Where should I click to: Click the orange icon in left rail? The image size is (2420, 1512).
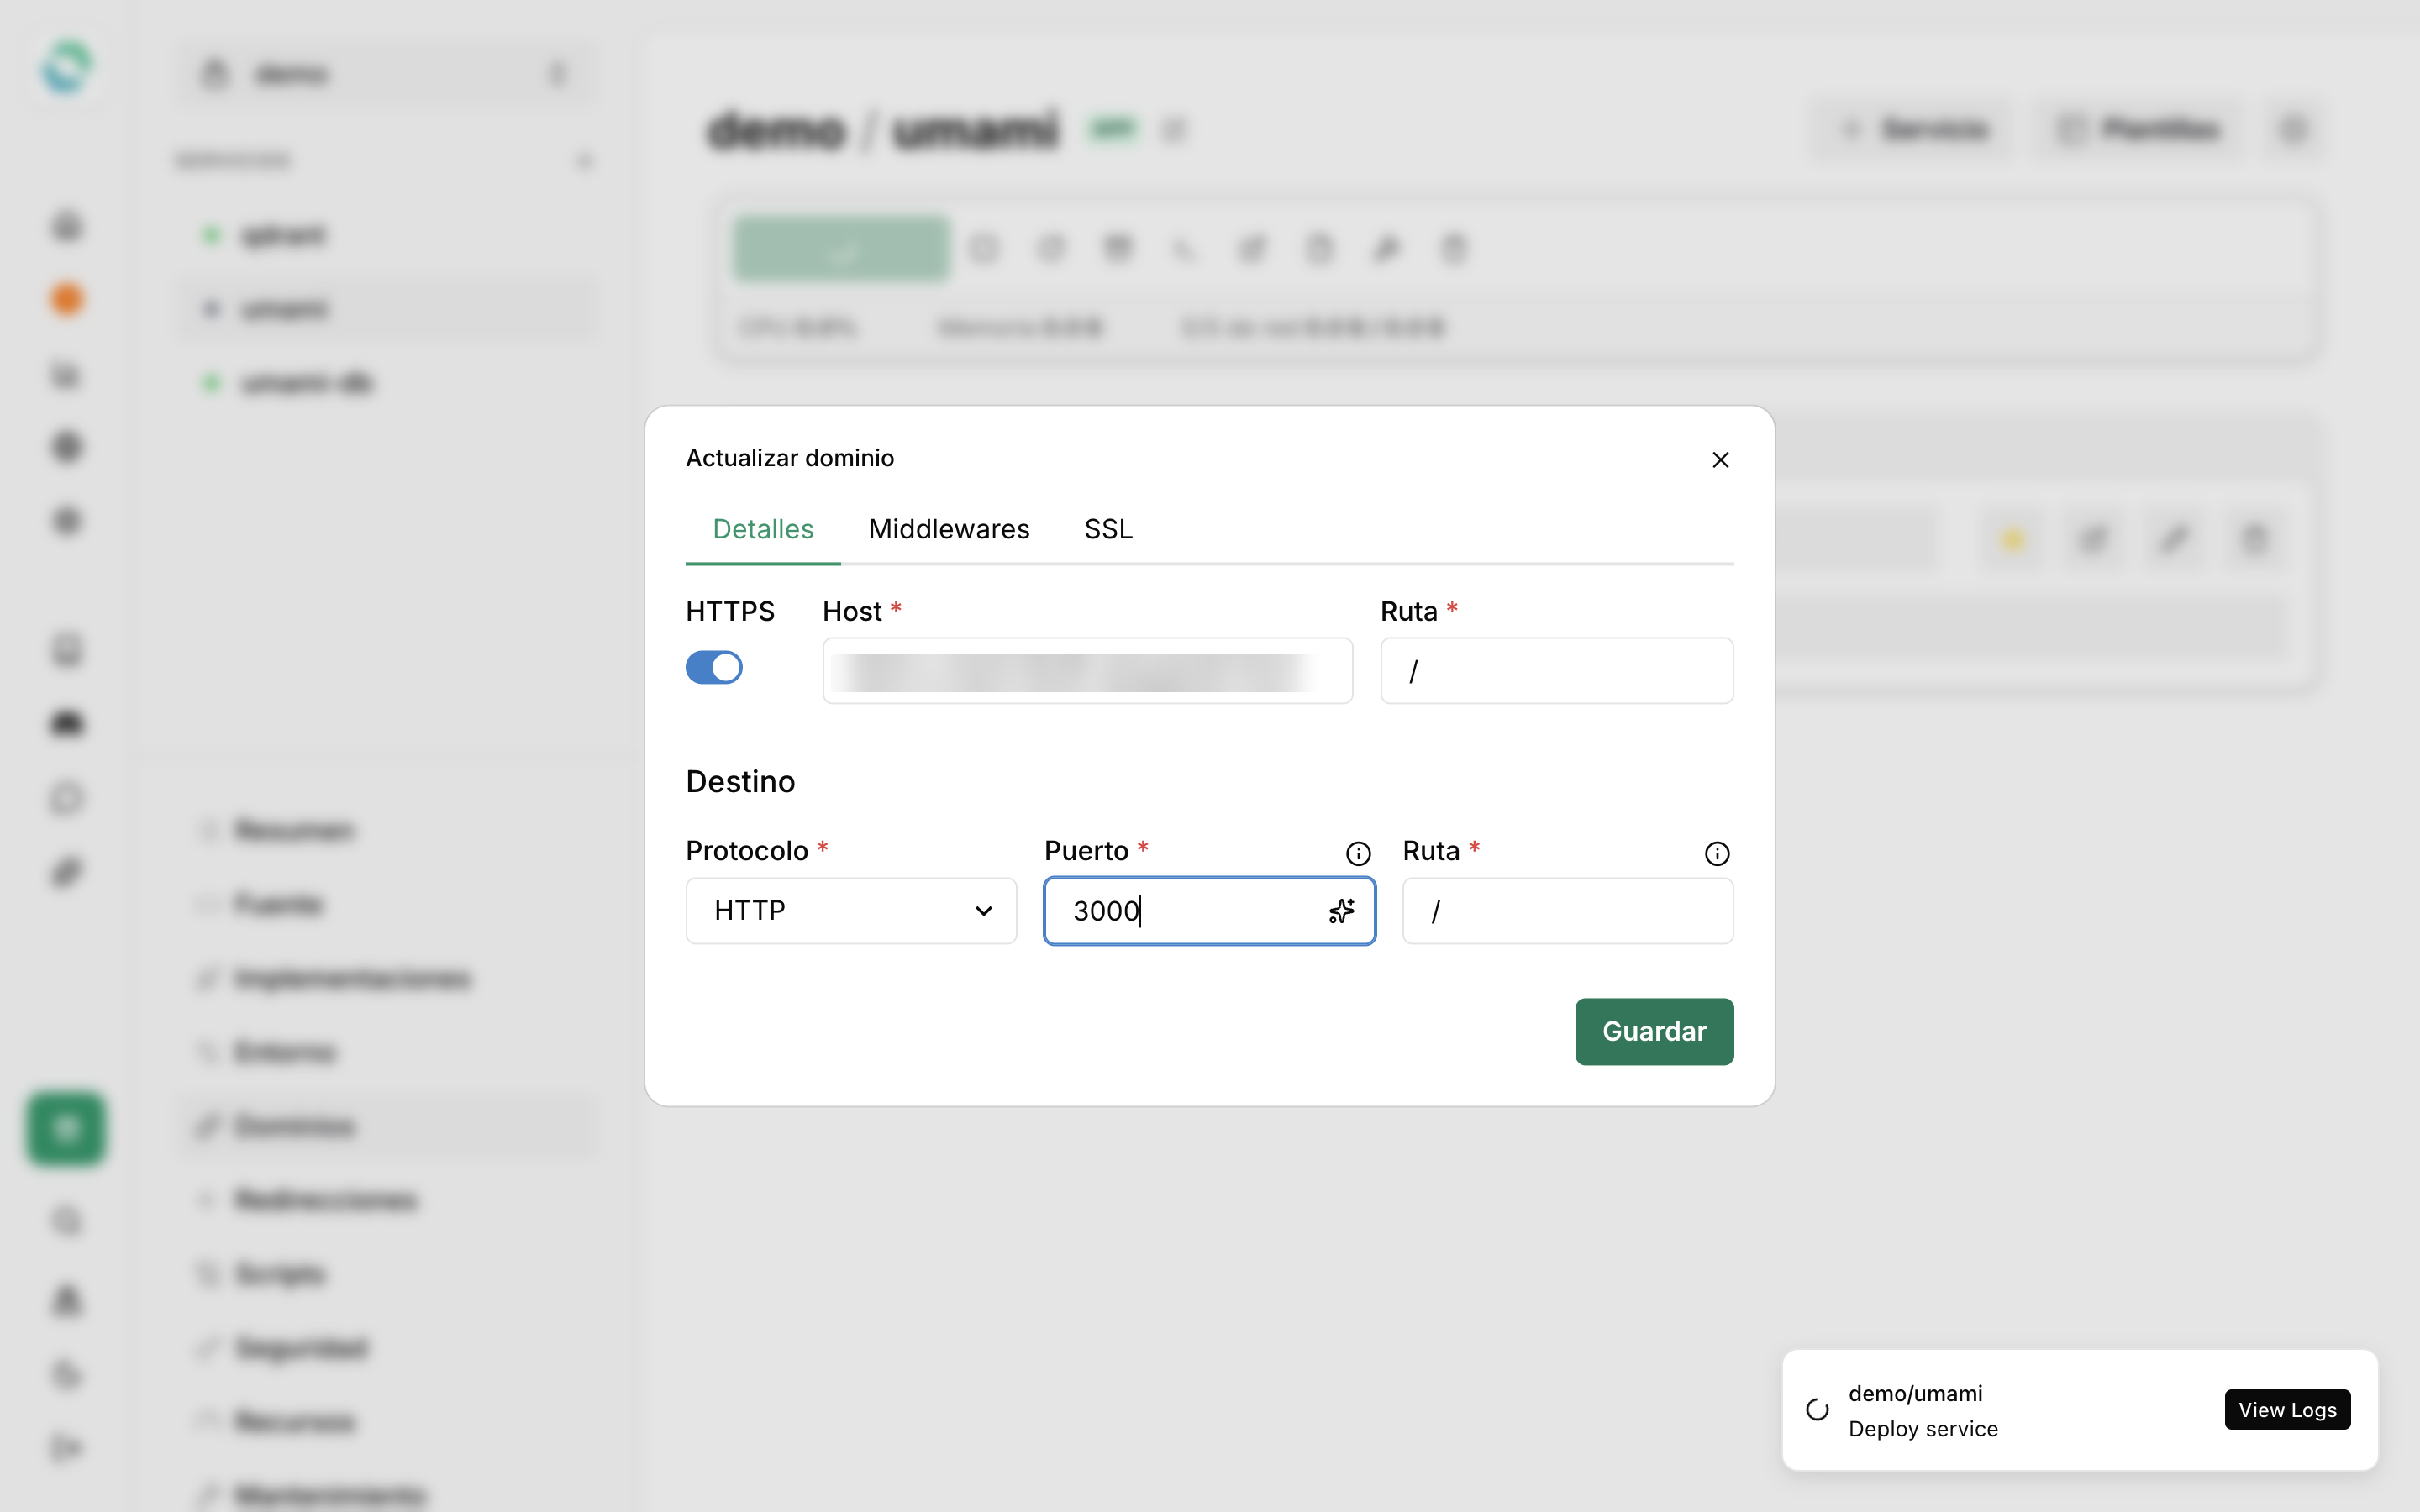pyautogui.click(x=66, y=299)
